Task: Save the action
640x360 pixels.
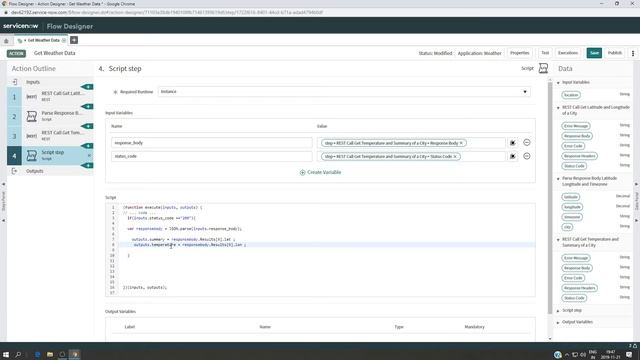Action: (594, 53)
